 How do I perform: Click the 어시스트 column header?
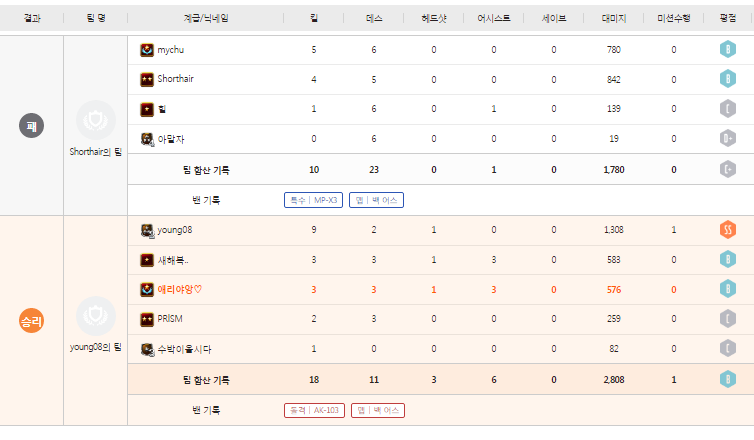click(493, 18)
